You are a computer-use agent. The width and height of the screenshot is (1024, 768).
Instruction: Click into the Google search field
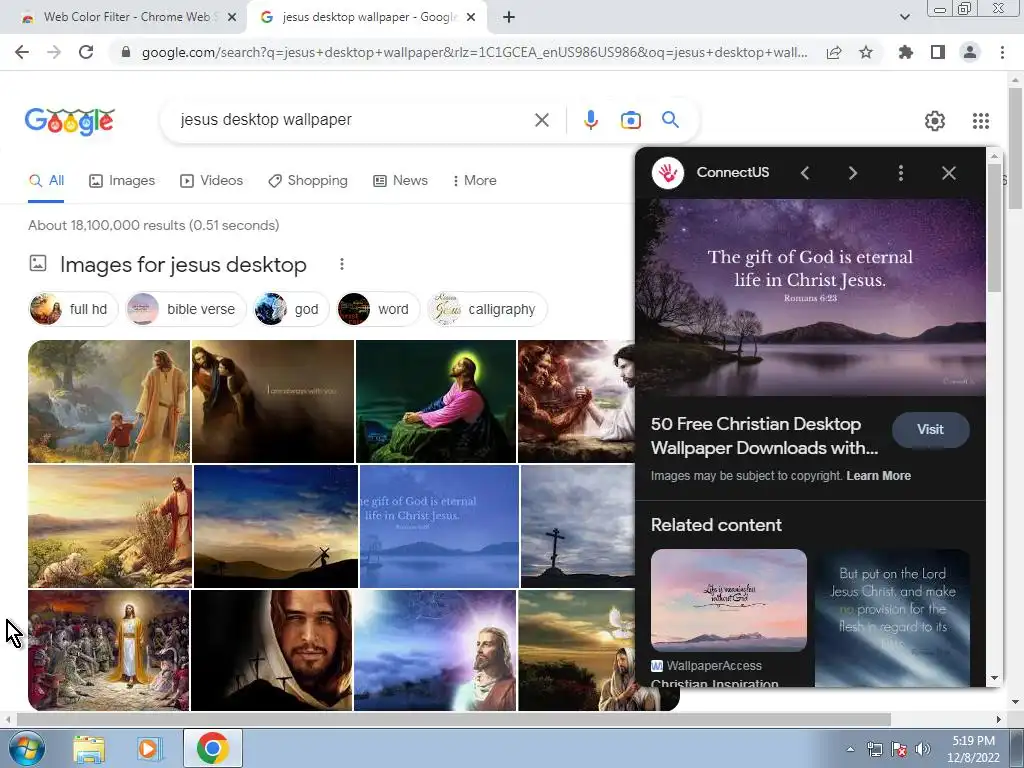(353, 120)
